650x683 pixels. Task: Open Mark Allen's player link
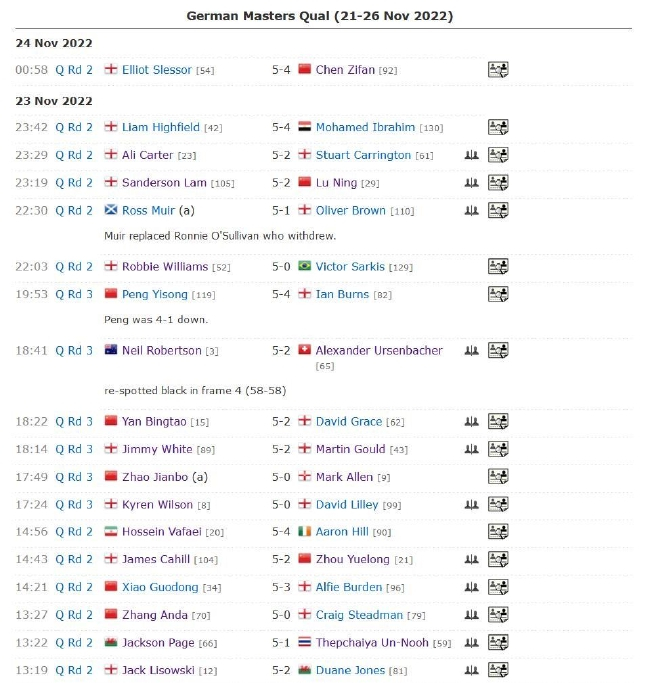pos(344,477)
